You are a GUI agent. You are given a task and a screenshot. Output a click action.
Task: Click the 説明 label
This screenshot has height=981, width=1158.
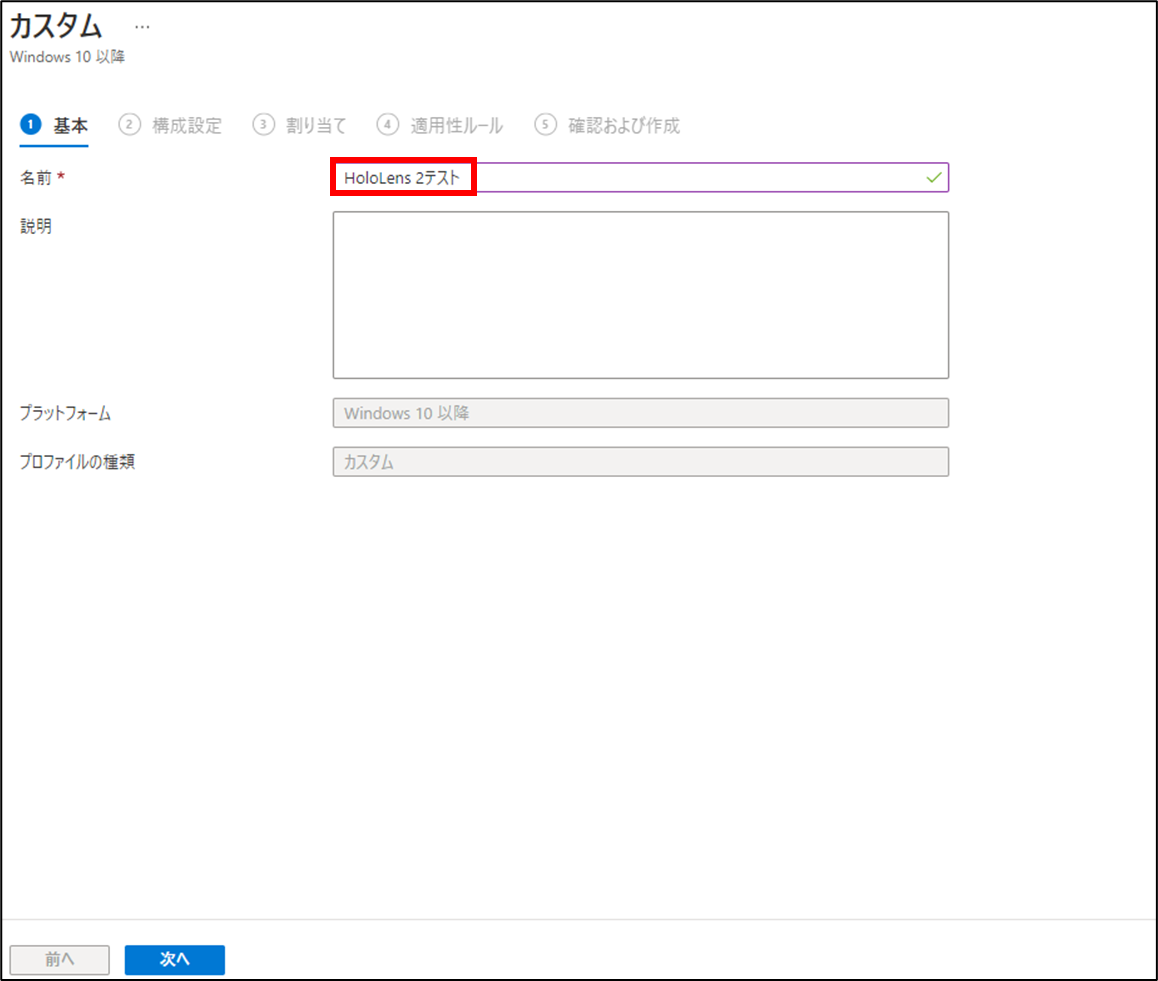point(35,226)
